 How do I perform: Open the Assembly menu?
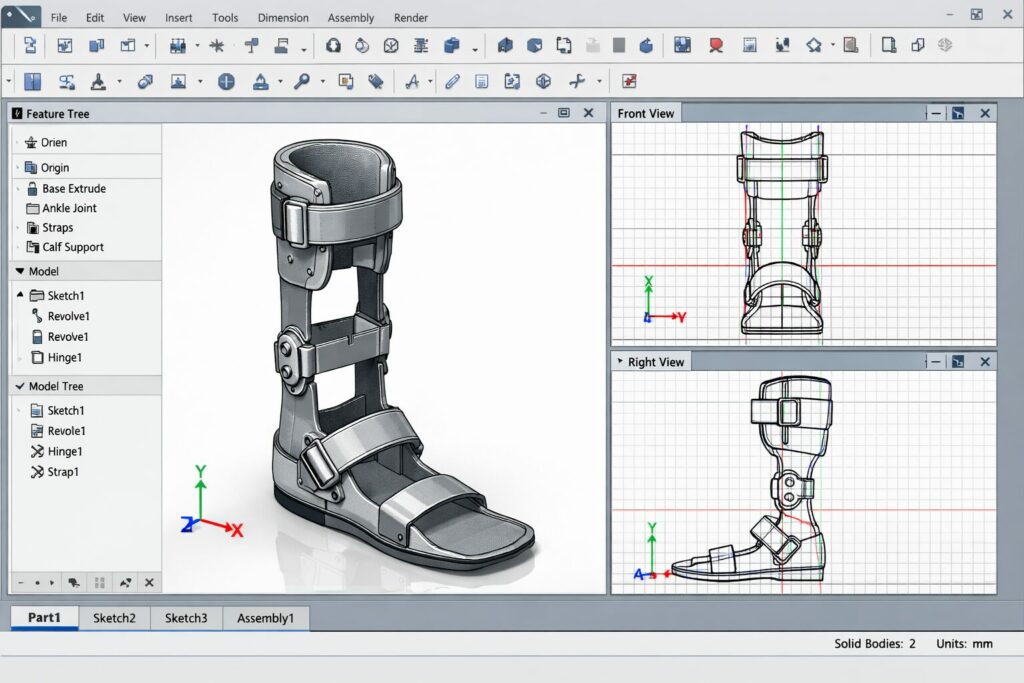[351, 18]
